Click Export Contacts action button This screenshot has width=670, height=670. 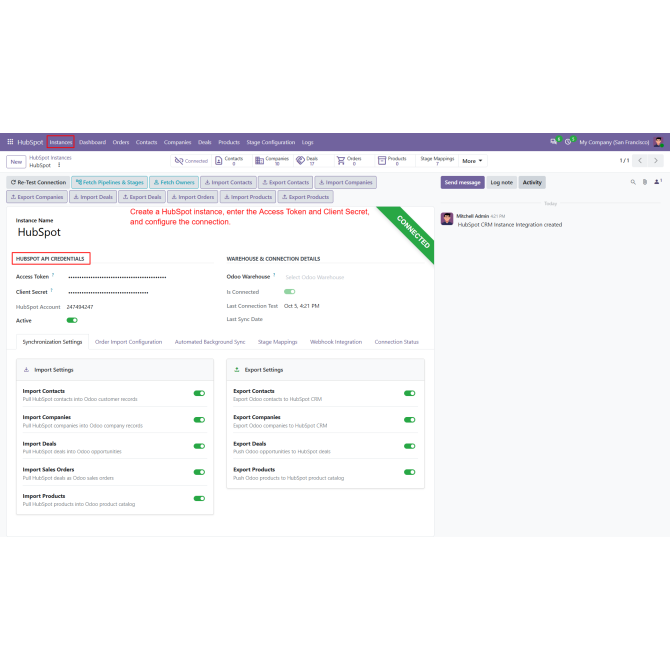(285, 182)
